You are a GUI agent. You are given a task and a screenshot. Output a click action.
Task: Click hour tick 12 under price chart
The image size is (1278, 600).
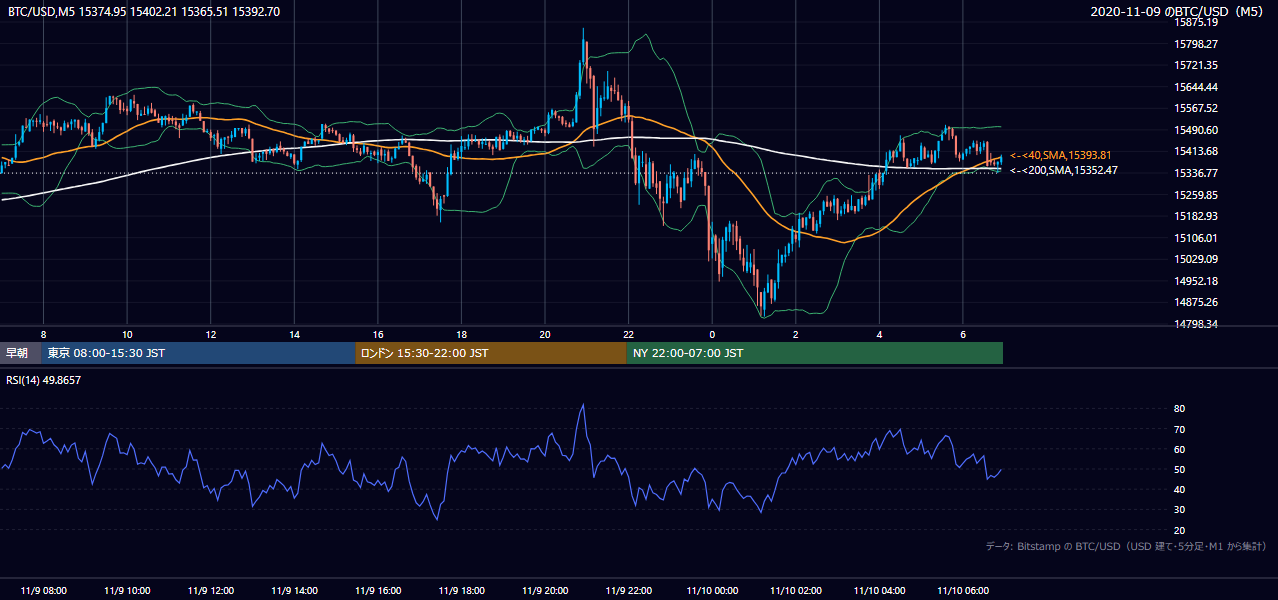click(x=210, y=334)
